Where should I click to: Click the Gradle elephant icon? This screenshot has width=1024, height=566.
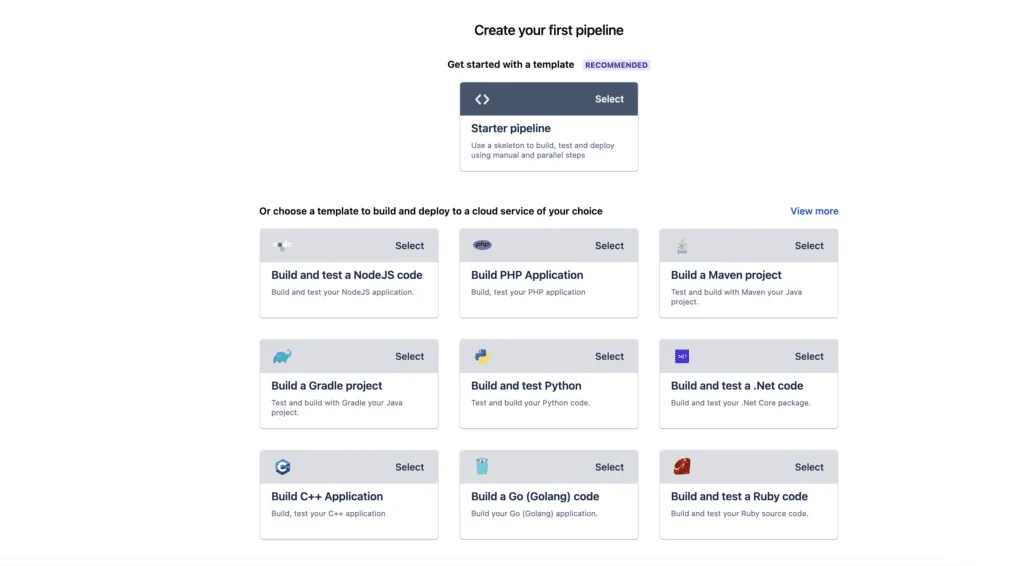[282, 356]
